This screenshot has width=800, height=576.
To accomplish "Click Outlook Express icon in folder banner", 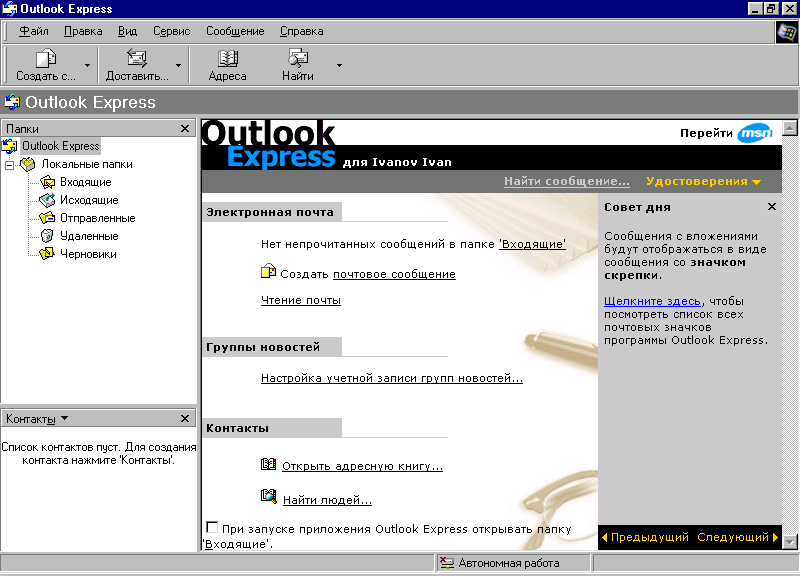I will pos(12,102).
